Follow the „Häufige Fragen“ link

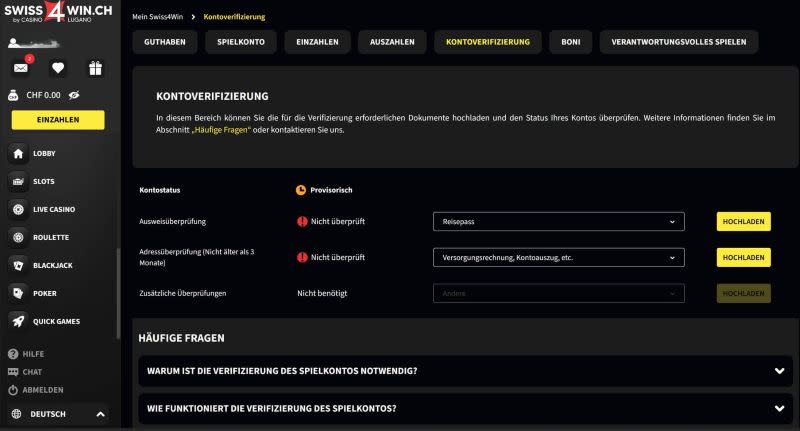tap(221, 130)
